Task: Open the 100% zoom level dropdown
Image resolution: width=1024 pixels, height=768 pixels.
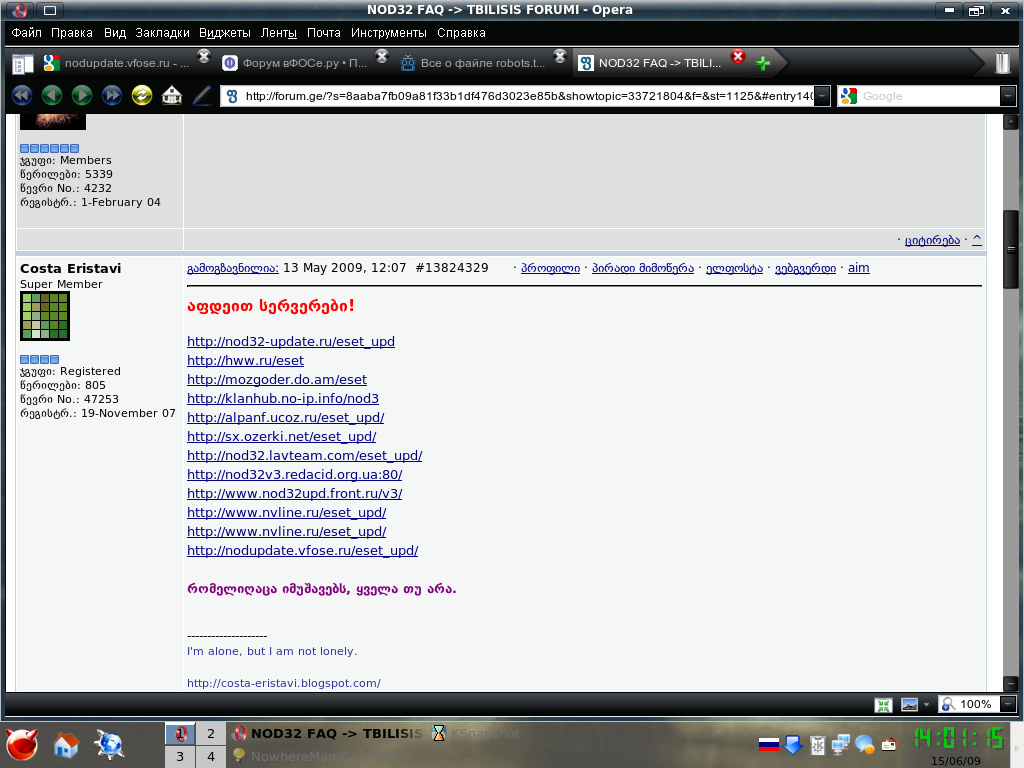Action: pyautogui.click(x=1008, y=704)
